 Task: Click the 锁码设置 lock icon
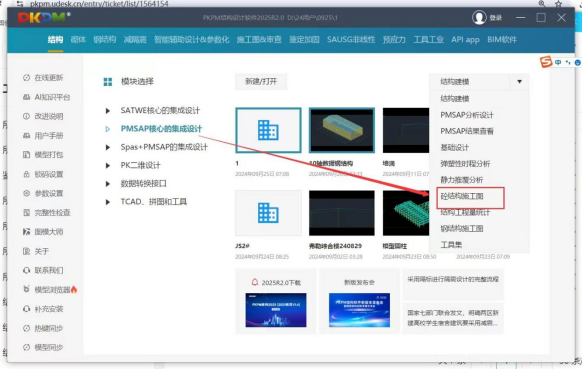[x=26, y=174]
